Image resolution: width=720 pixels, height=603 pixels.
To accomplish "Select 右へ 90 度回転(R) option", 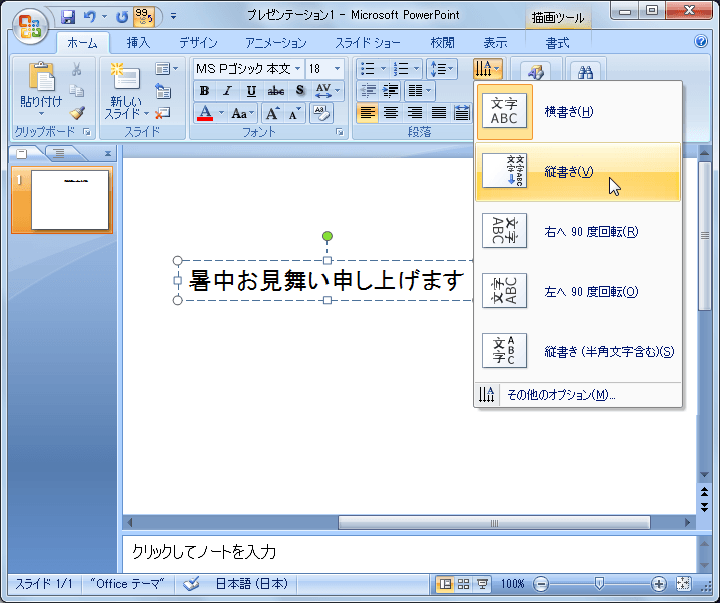I will (578, 231).
